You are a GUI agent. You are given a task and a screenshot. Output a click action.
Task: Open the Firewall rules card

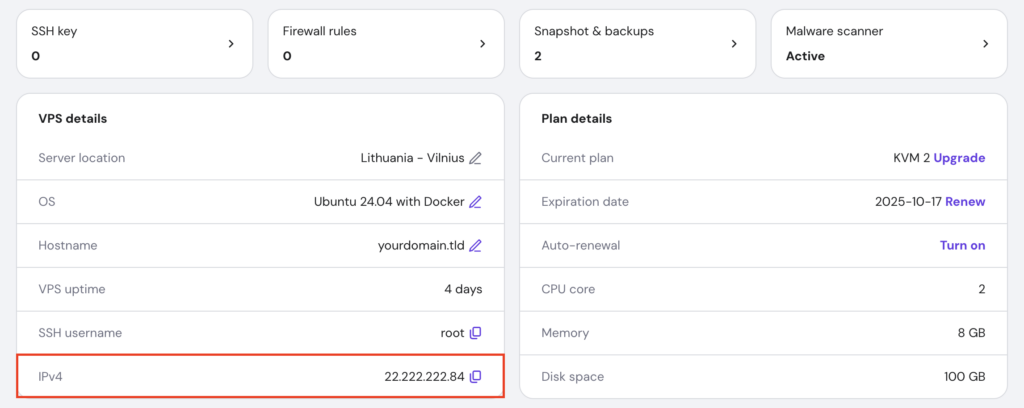pos(370,44)
